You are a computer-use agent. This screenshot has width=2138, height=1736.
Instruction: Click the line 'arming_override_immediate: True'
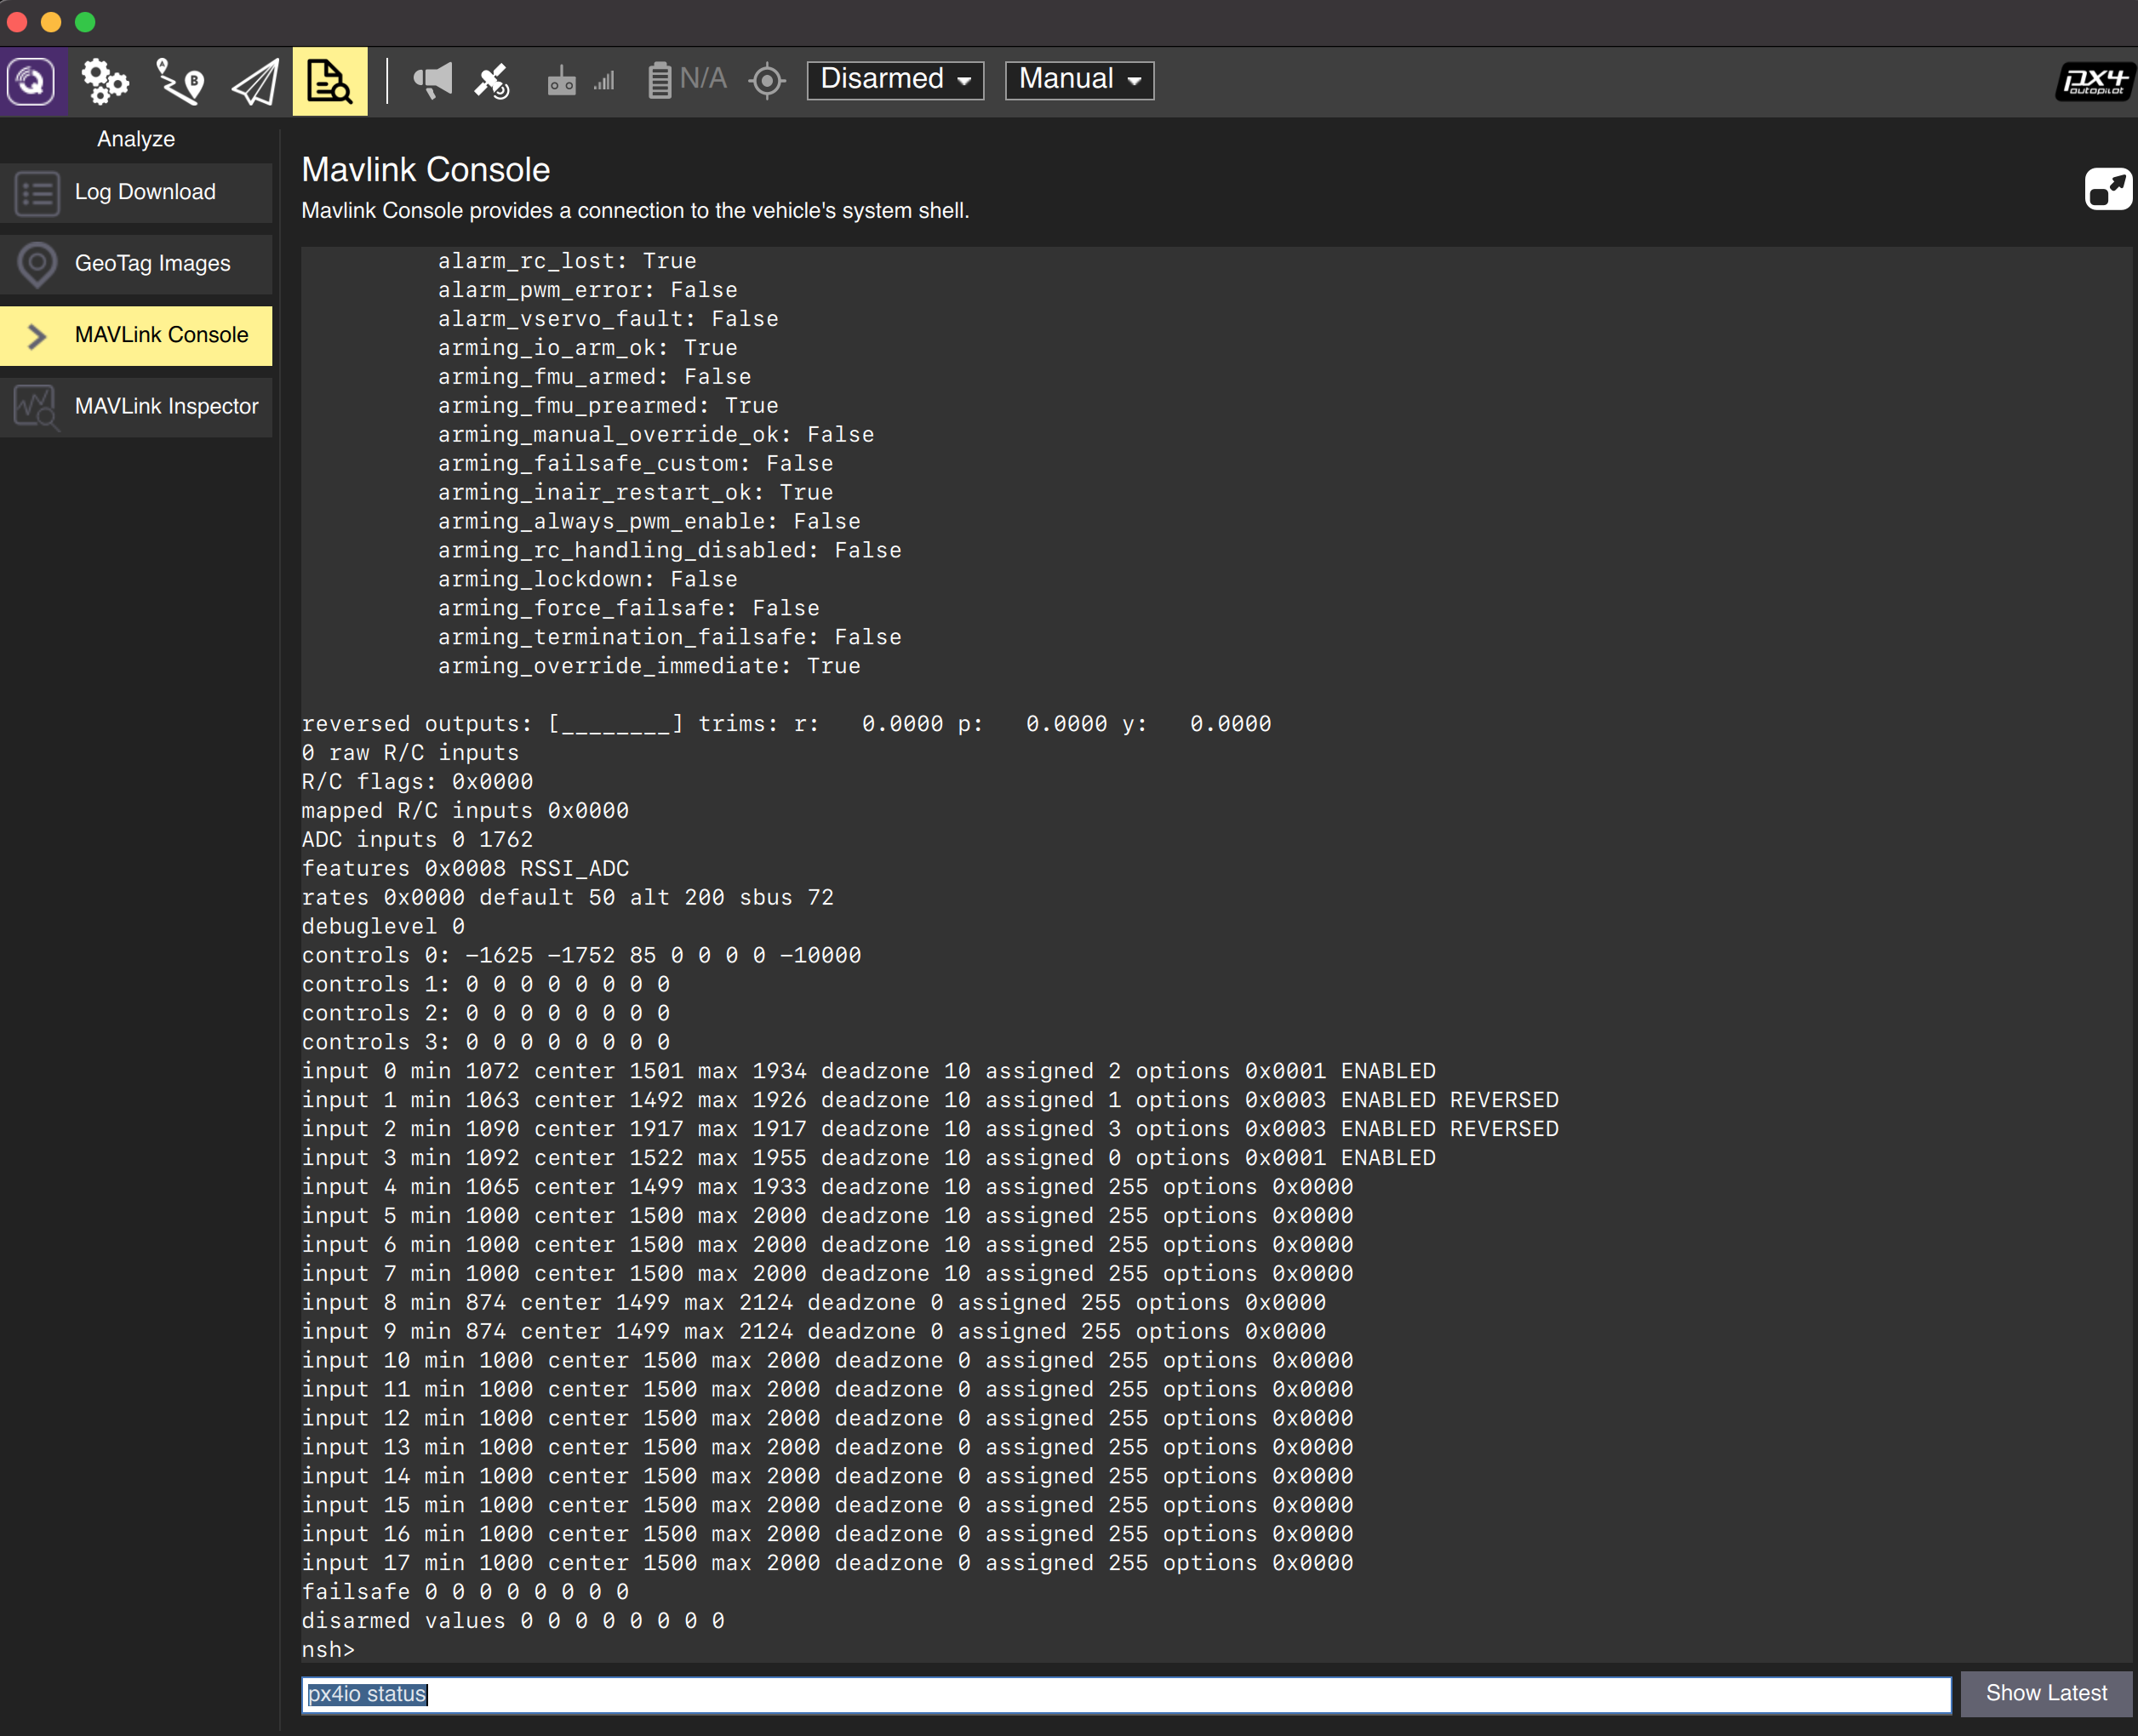(x=649, y=666)
